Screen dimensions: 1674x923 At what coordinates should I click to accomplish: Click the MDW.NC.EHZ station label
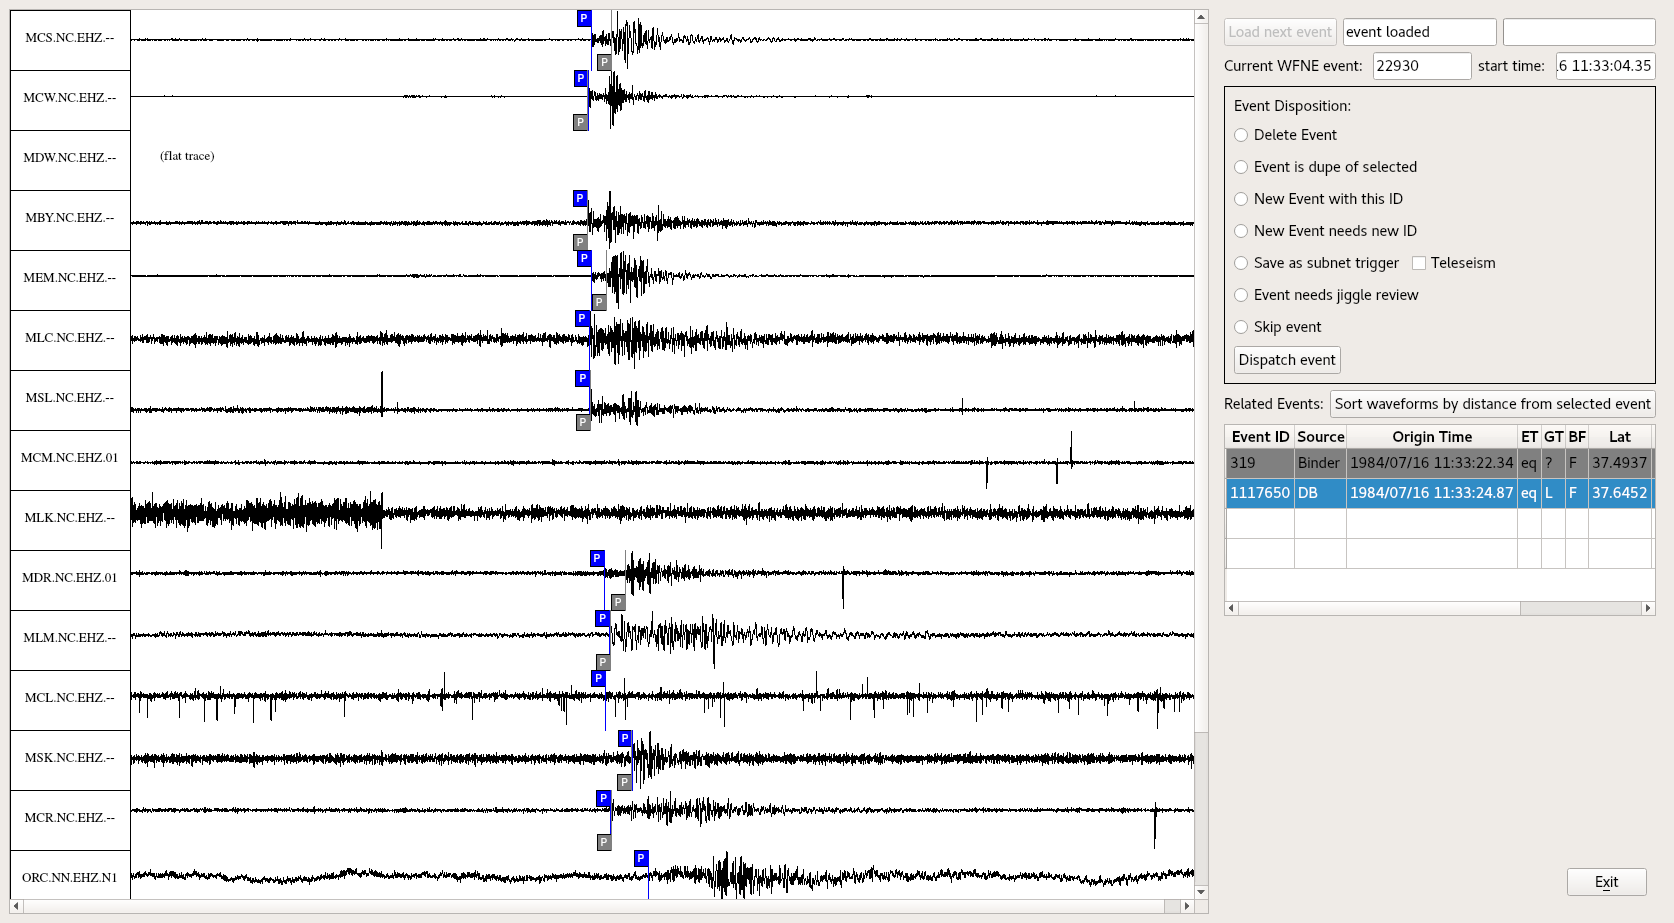pyautogui.click(x=70, y=158)
